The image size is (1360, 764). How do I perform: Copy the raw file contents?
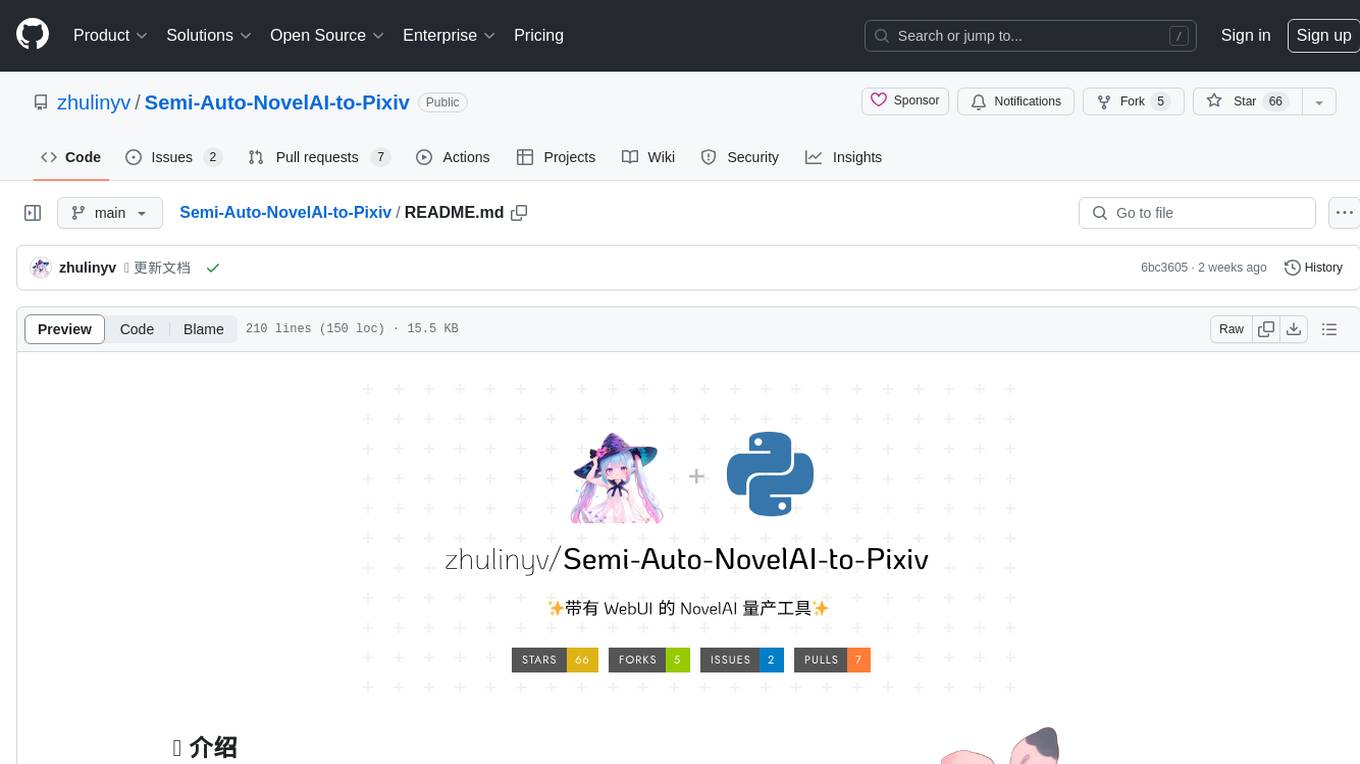[x=1266, y=329]
